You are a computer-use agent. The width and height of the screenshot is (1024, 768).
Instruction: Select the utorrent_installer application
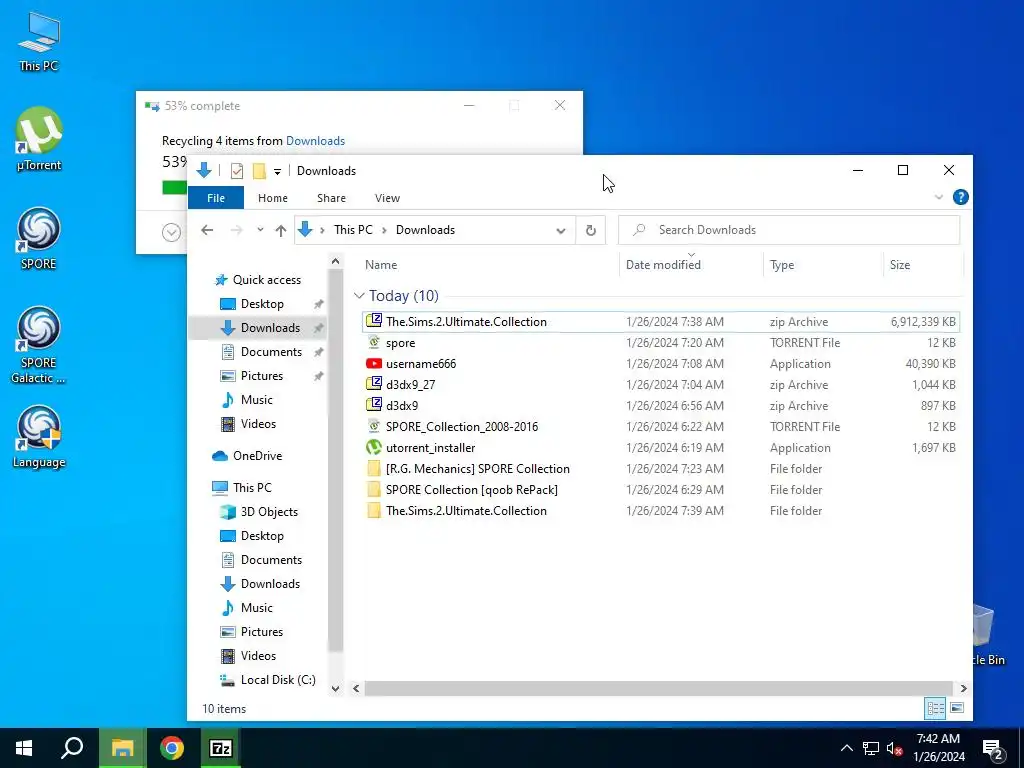[x=661, y=447]
